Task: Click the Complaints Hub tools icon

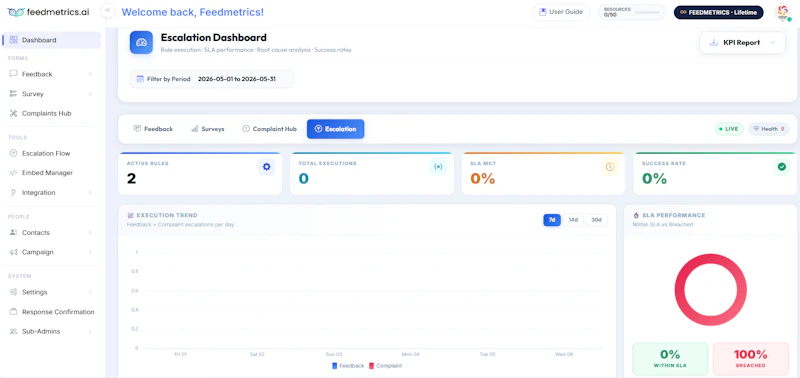Action: pyautogui.click(x=13, y=113)
